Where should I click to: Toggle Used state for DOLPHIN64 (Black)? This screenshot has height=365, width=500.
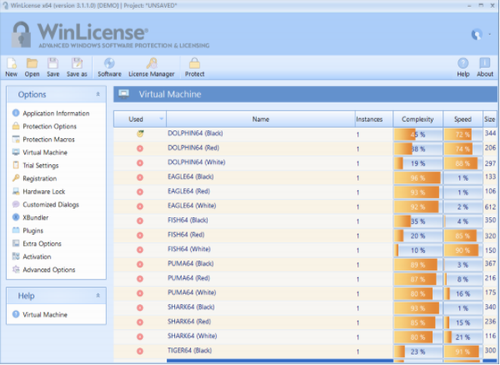point(140,134)
